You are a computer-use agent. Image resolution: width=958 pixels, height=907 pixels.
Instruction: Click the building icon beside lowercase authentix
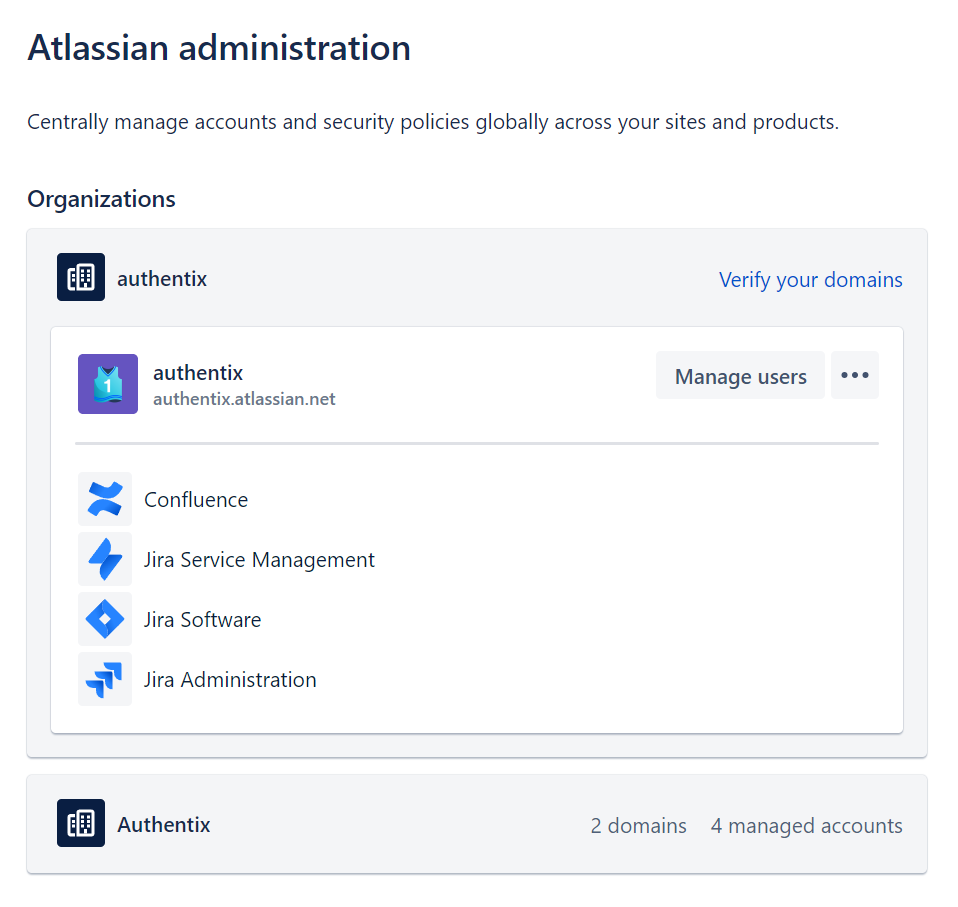[81, 277]
